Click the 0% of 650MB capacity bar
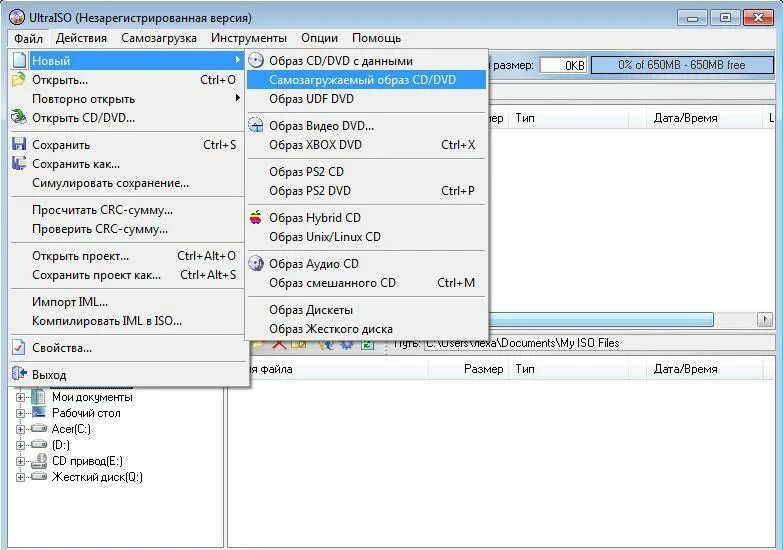Image resolution: width=783 pixels, height=550 pixels. click(x=682, y=65)
